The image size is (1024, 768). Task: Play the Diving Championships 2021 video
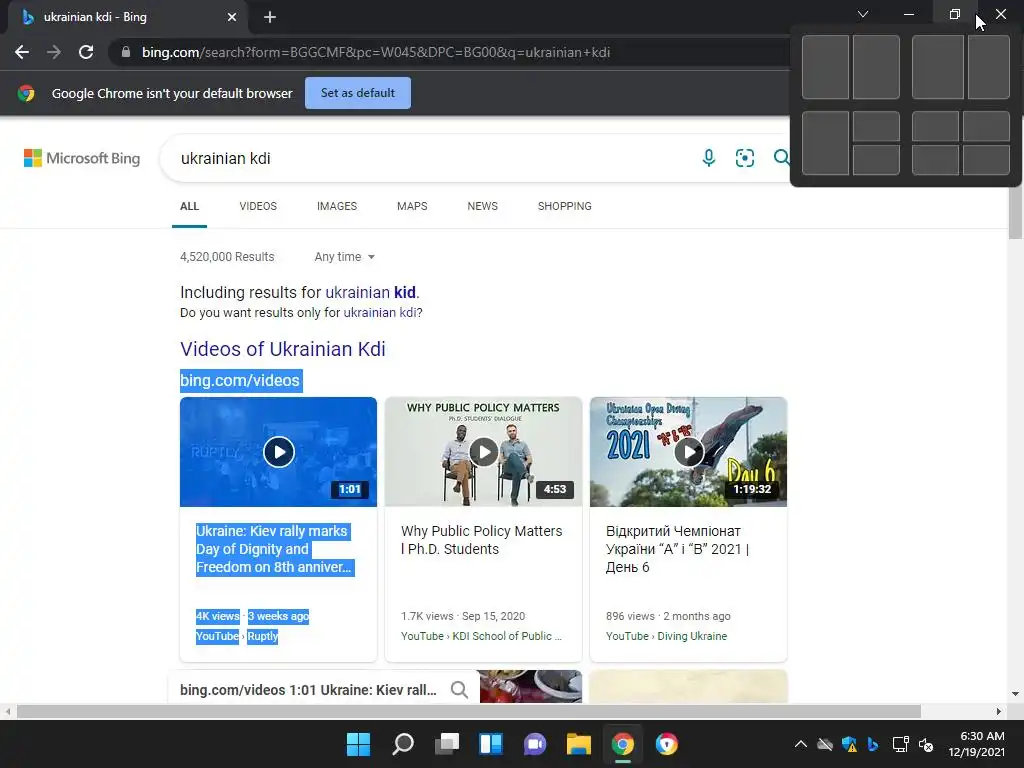[x=688, y=452]
